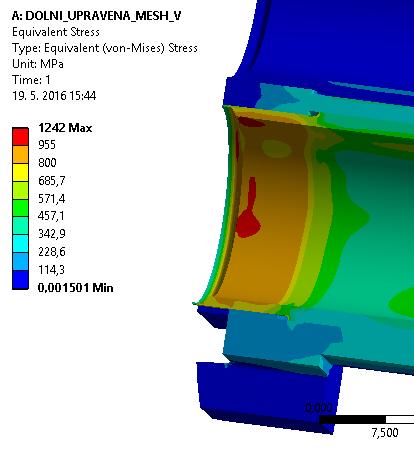Select the light blue legend band below 228,6
The height and width of the screenshot is (455, 414).
point(20,262)
